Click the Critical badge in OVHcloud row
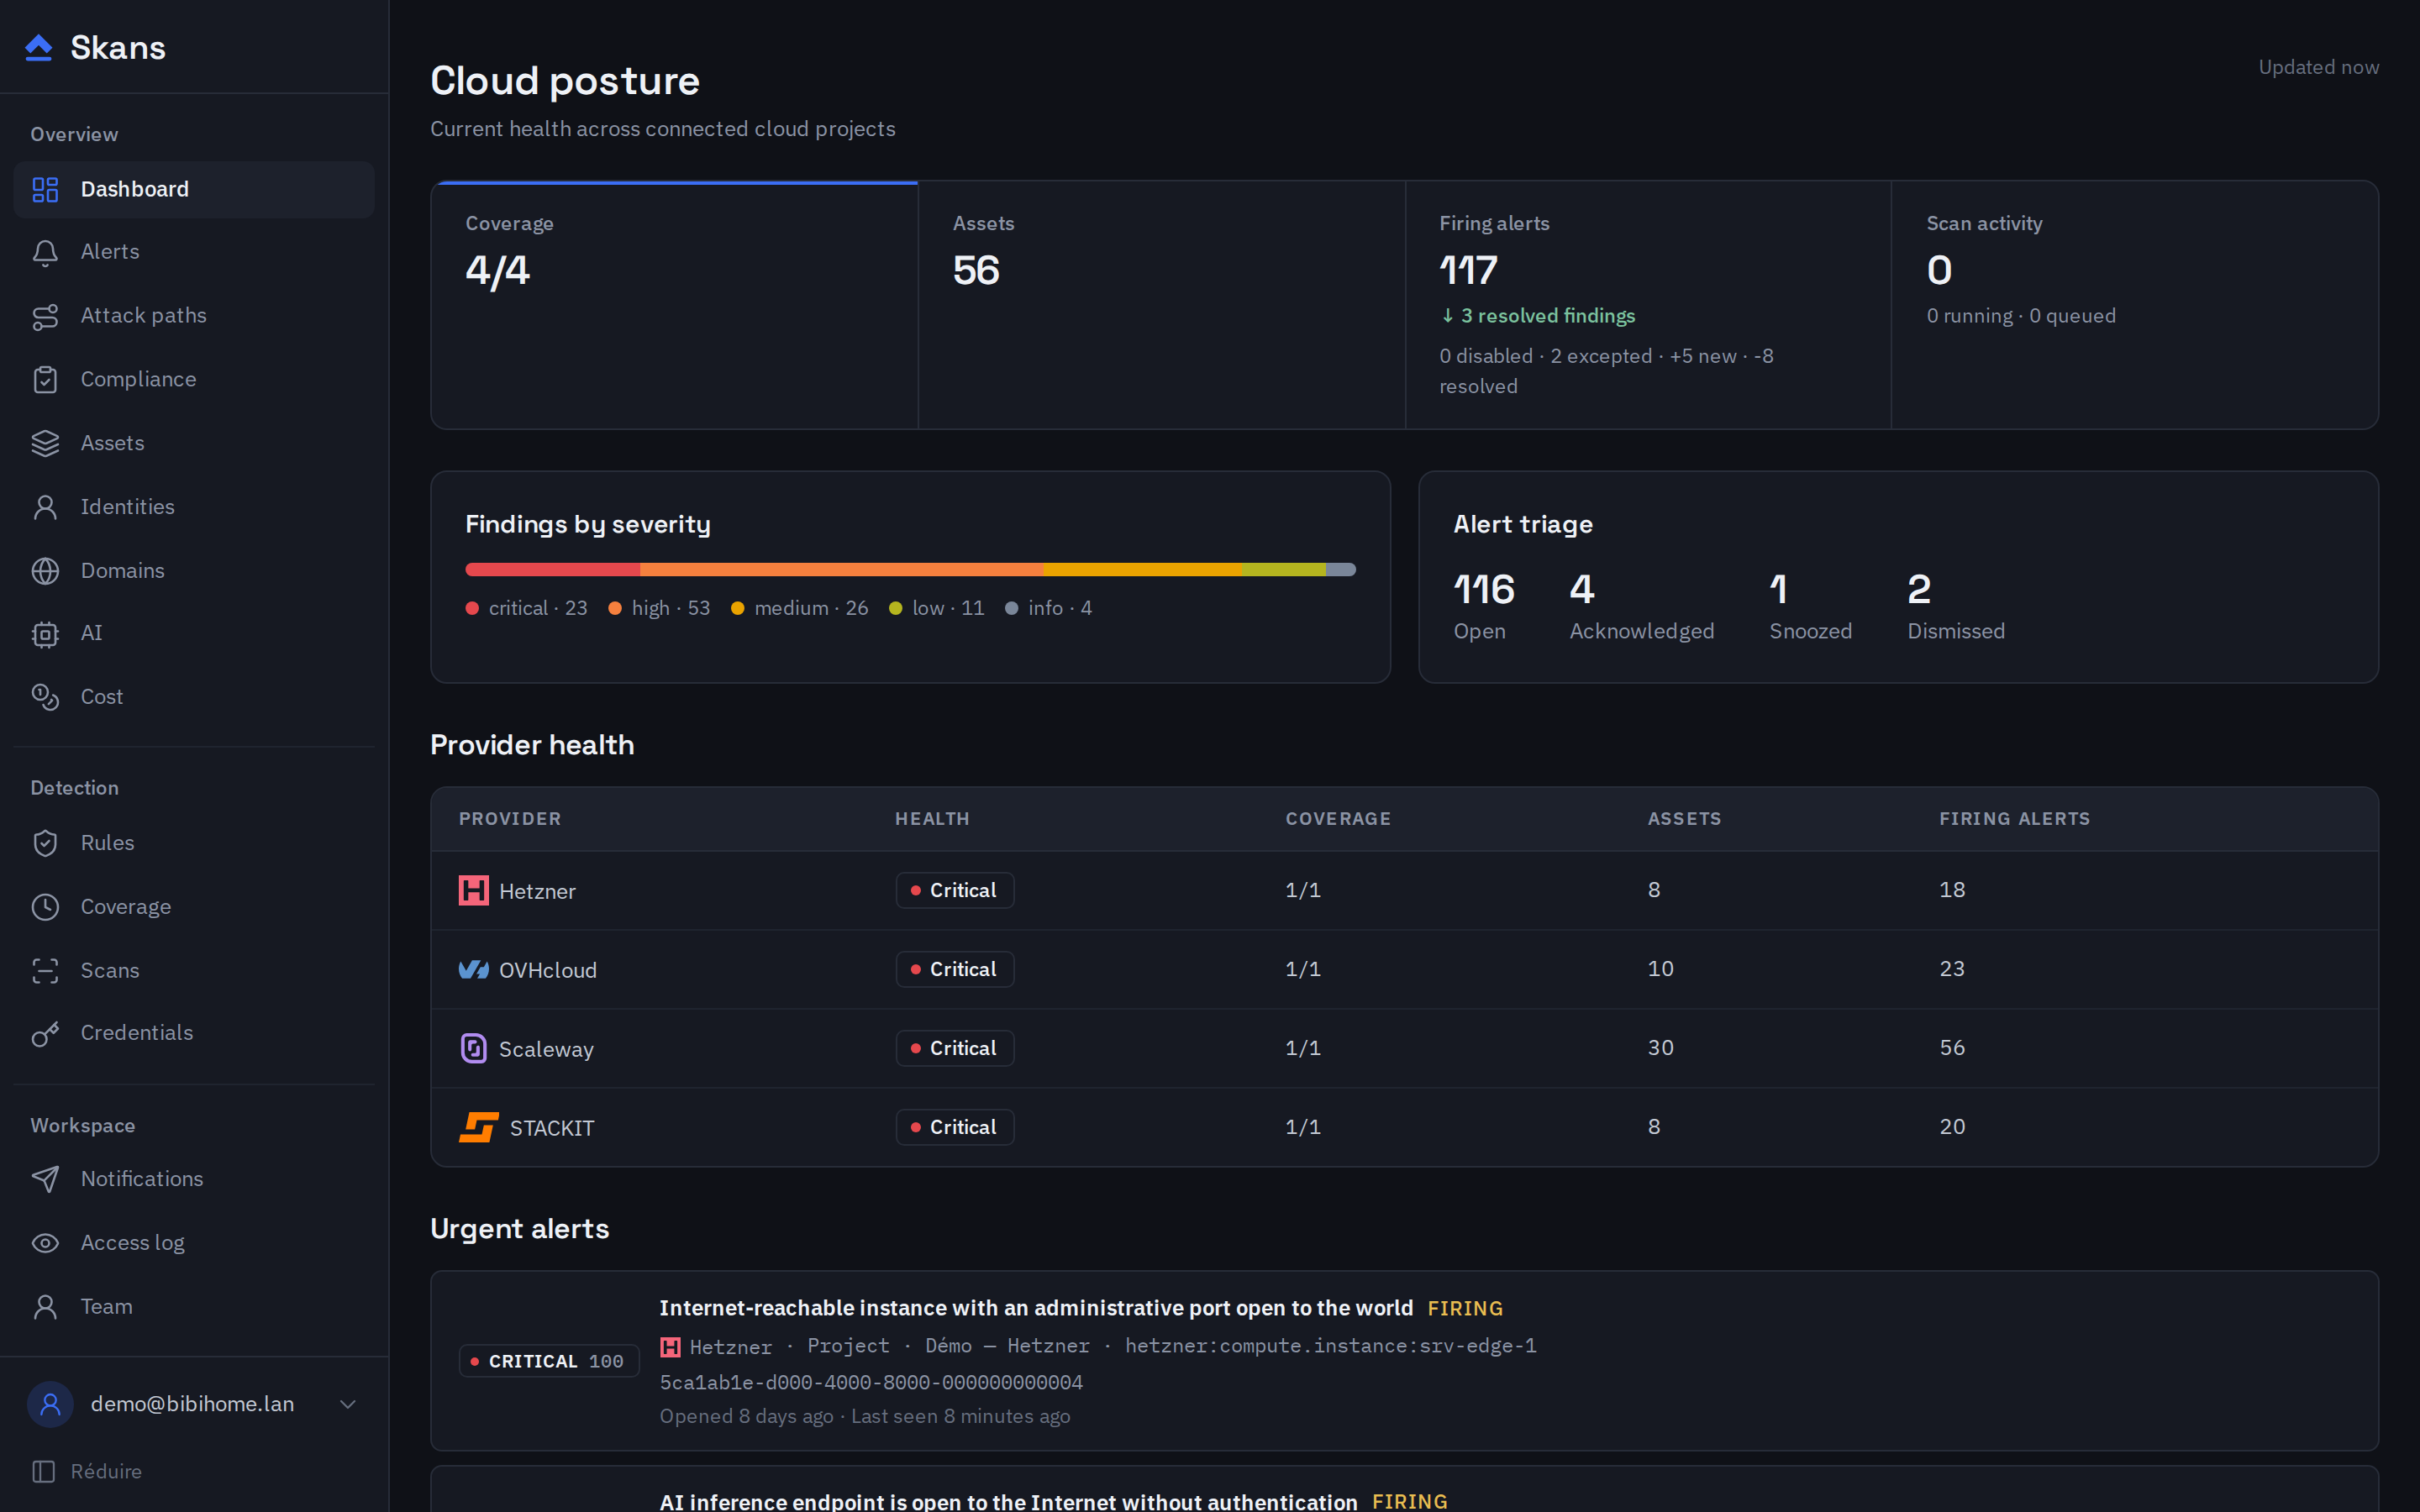This screenshot has width=2420, height=1512. [955, 969]
